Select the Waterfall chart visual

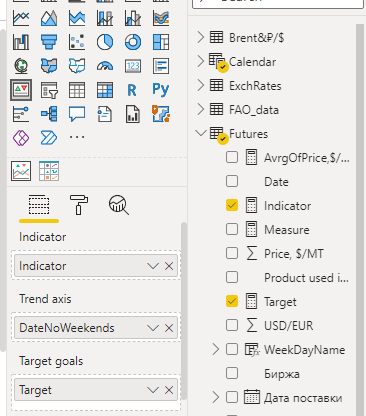[x=21, y=42]
